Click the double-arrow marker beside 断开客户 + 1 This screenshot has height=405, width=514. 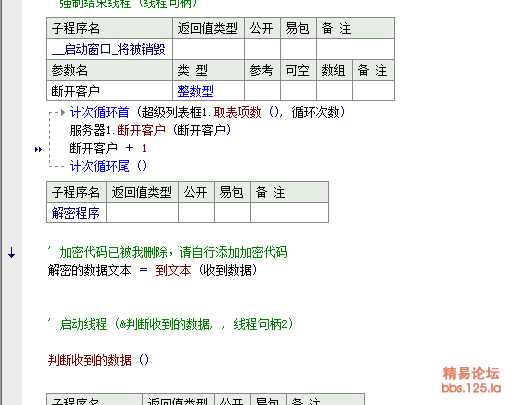(38, 149)
